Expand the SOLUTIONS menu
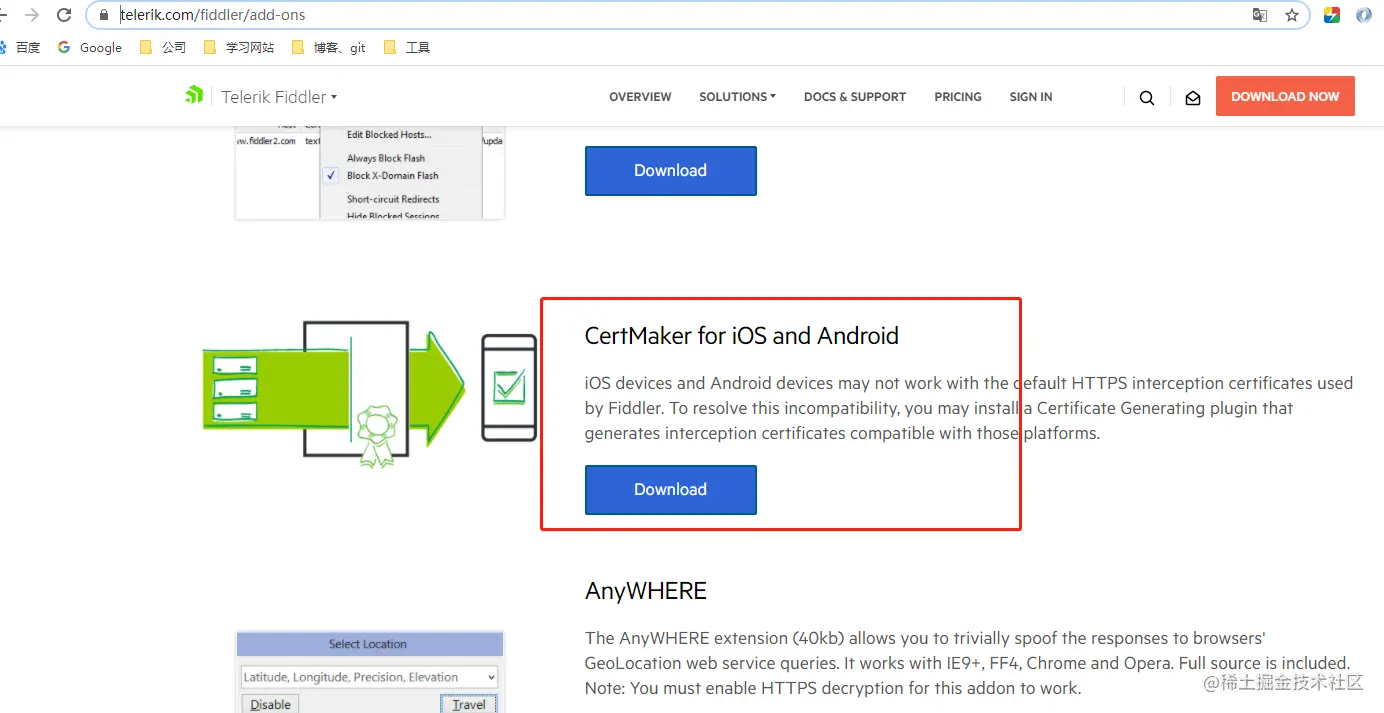This screenshot has width=1384, height=713. coord(737,97)
